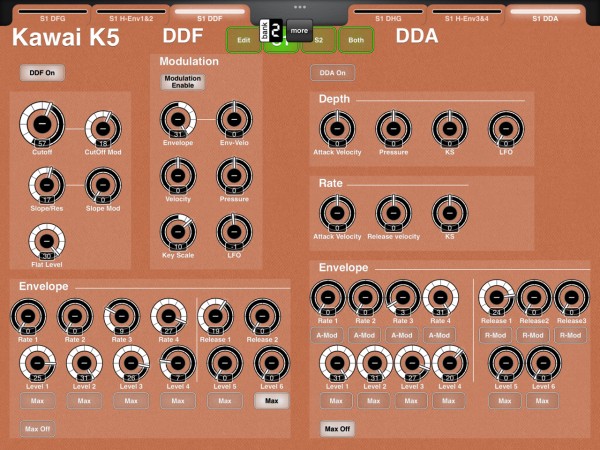Click the Slope/Res knob
The height and width of the screenshot is (450, 600).
click(x=47, y=185)
